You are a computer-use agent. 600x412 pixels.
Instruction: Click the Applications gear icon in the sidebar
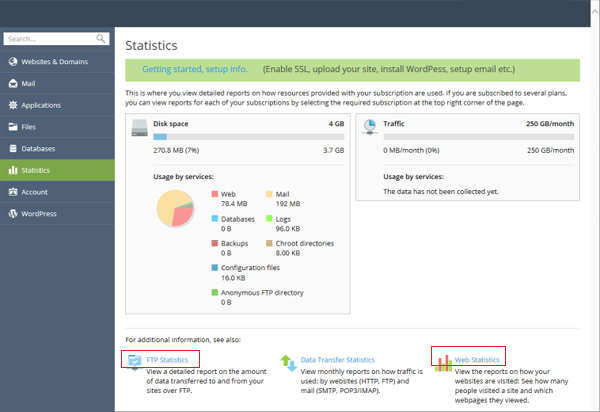coord(13,105)
